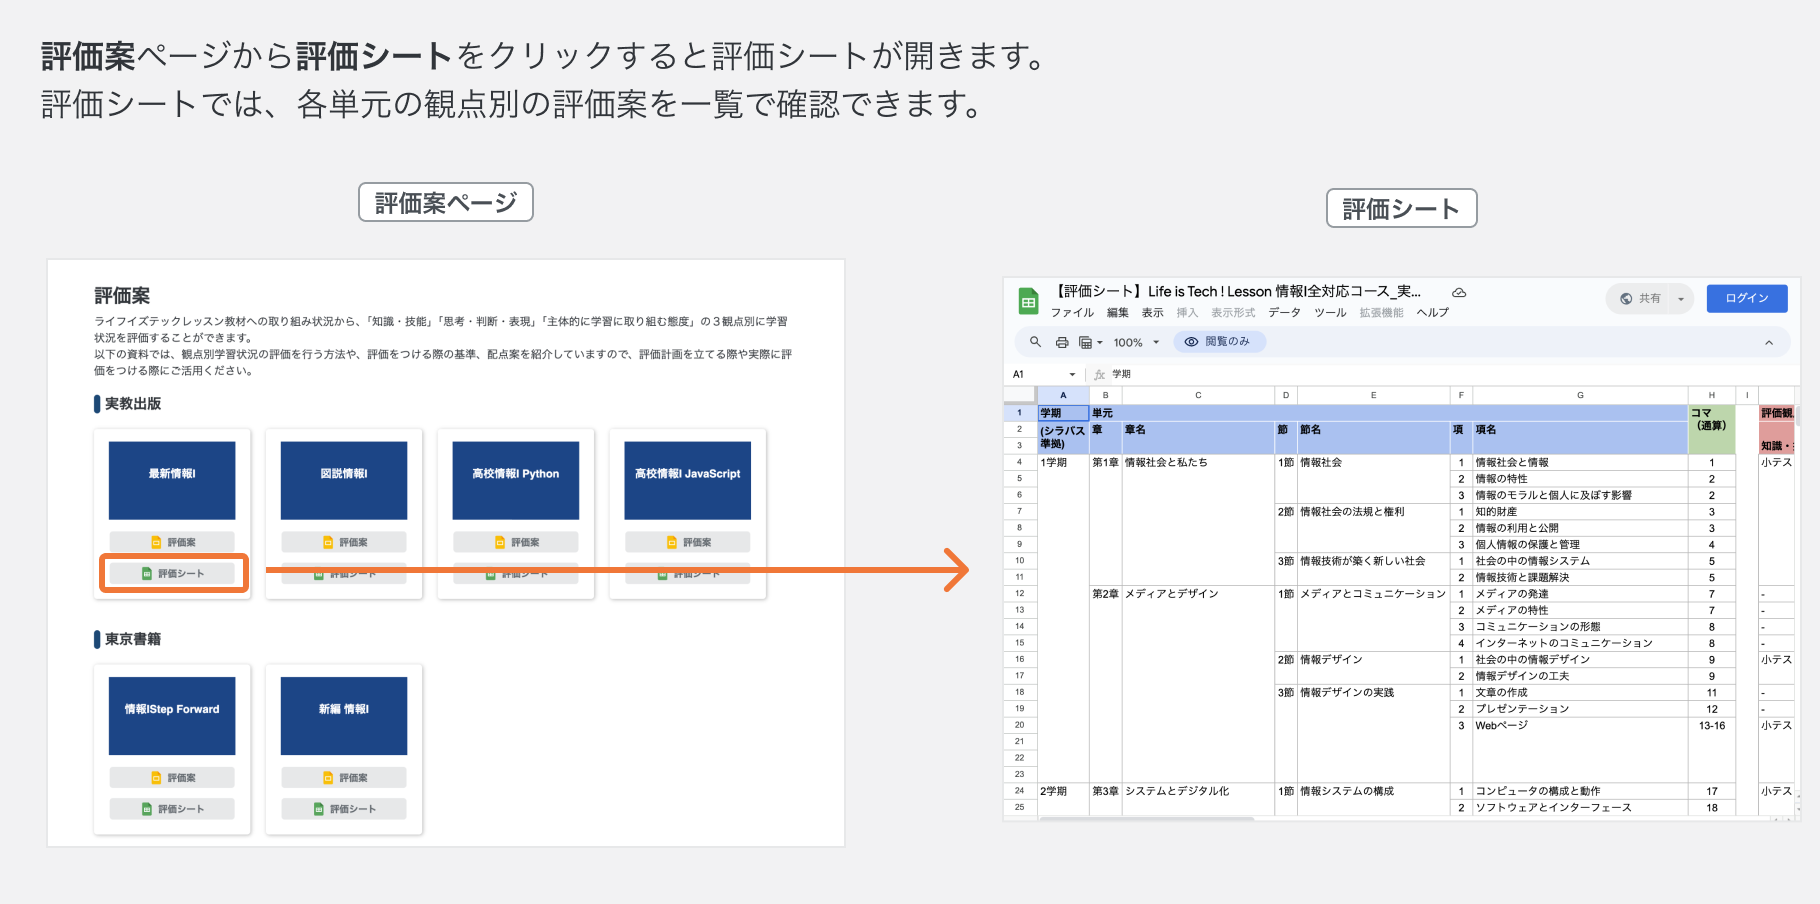The image size is (1820, 904).
Task: Open the 100% zoom dropdown
Action: 1136,342
